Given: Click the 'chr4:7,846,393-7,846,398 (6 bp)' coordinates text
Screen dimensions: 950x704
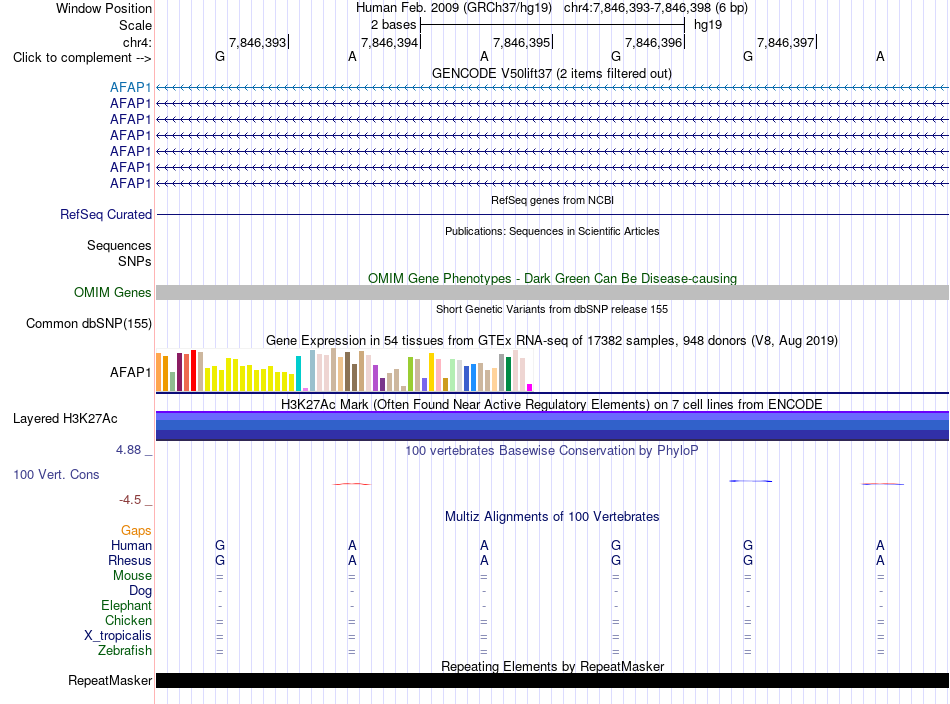Looking at the screenshot, I should pos(656,8).
